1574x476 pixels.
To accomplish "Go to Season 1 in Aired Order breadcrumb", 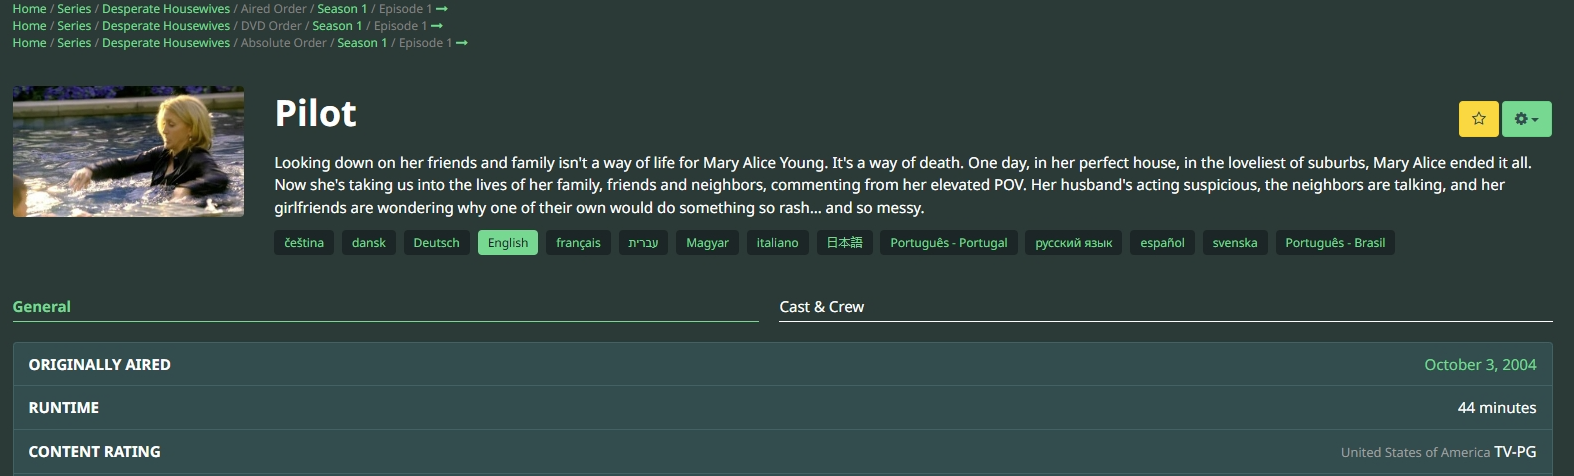I will pos(342,9).
